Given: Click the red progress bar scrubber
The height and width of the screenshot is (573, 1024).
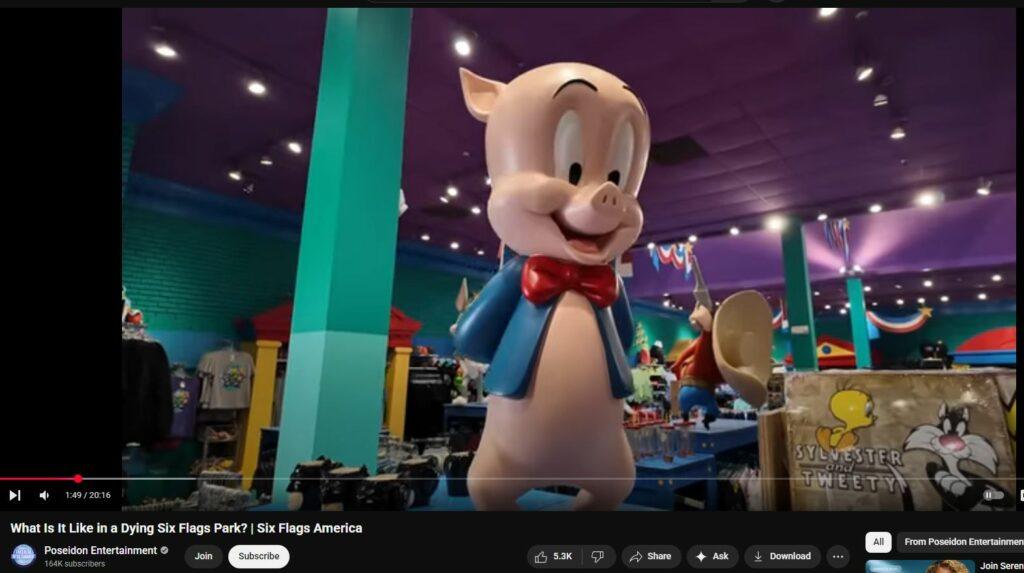Looking at the screenshot, I should pos(78,479).
